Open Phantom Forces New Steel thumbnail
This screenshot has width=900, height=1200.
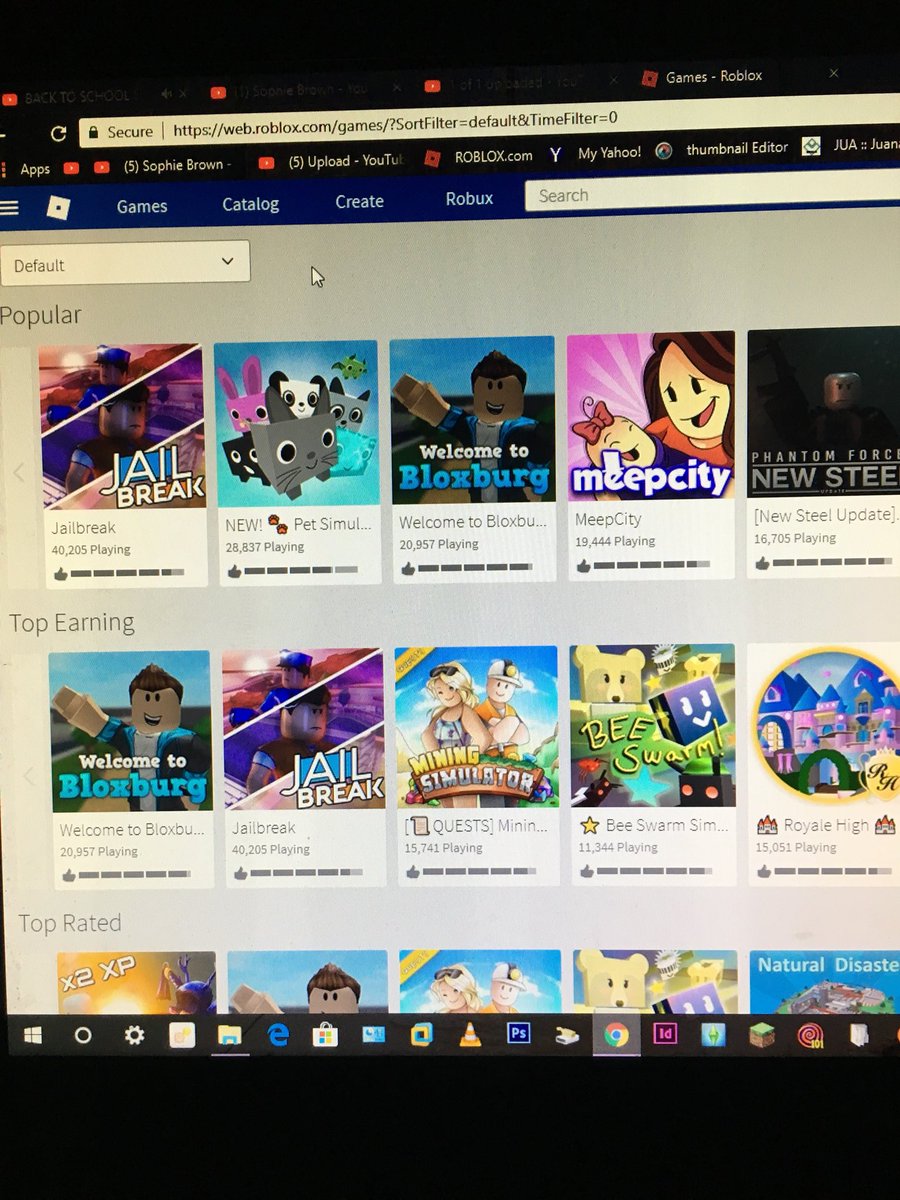click(824, 412)
